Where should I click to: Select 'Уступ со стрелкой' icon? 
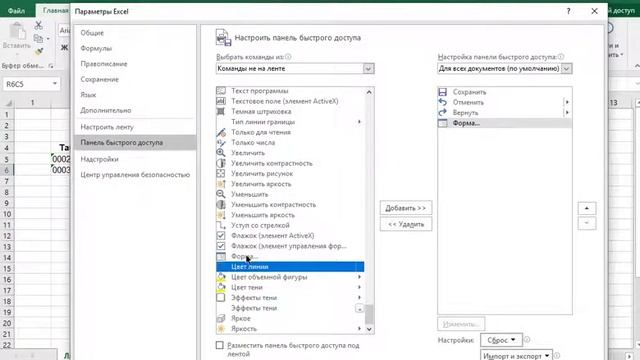(221, 225)
